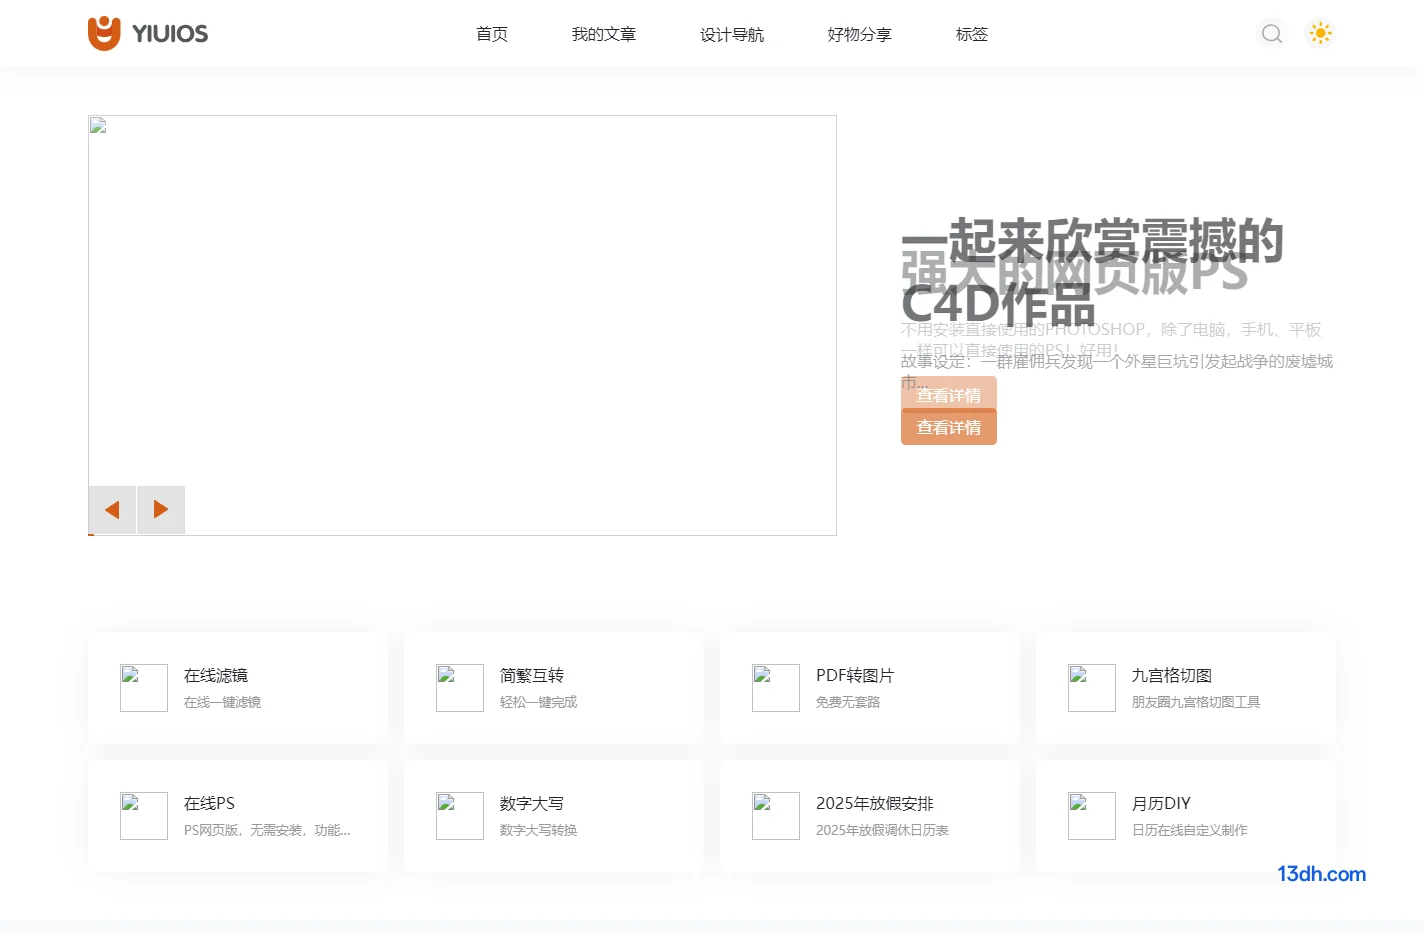The image size is (1424, 933).
Task: Open the 在线滤镜 tool card icon
Action: (144, 688)
